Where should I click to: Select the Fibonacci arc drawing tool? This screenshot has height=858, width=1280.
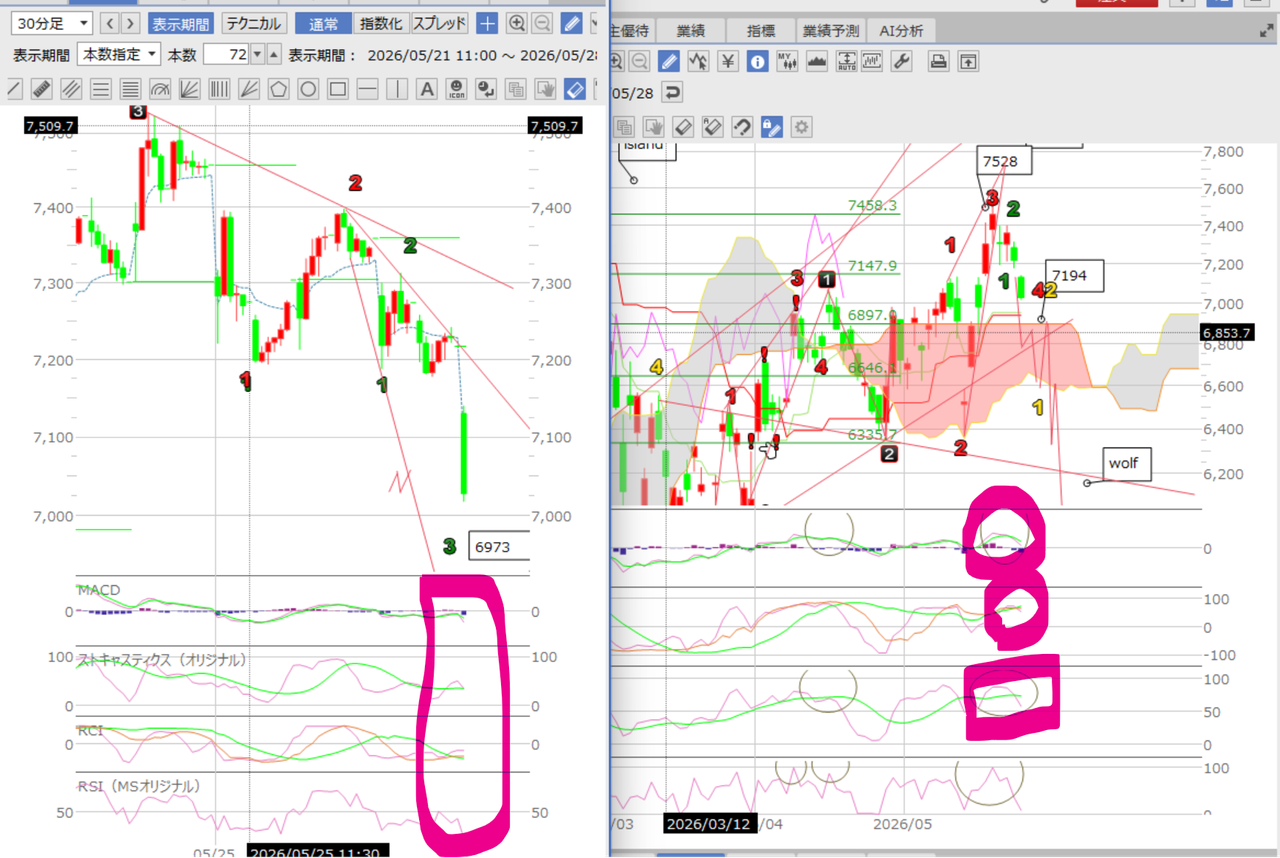click(x=160, y=89)
